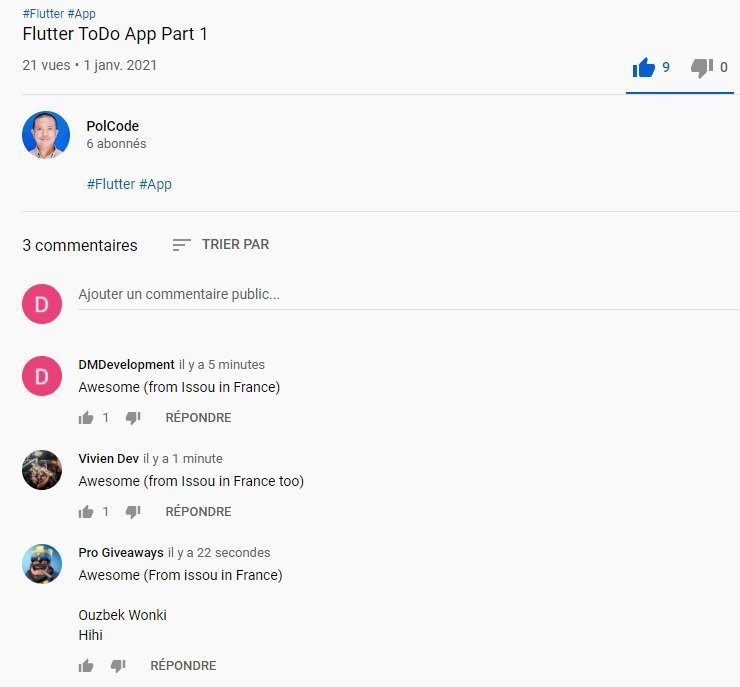Open Vivien Dev's avatar

pyautogui.click(x=42, y=470)
